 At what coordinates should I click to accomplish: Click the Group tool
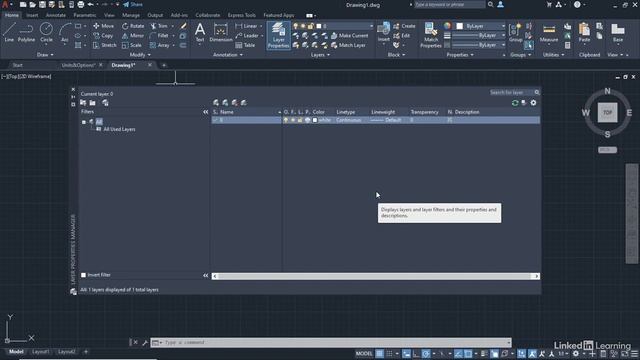(516, 32)
